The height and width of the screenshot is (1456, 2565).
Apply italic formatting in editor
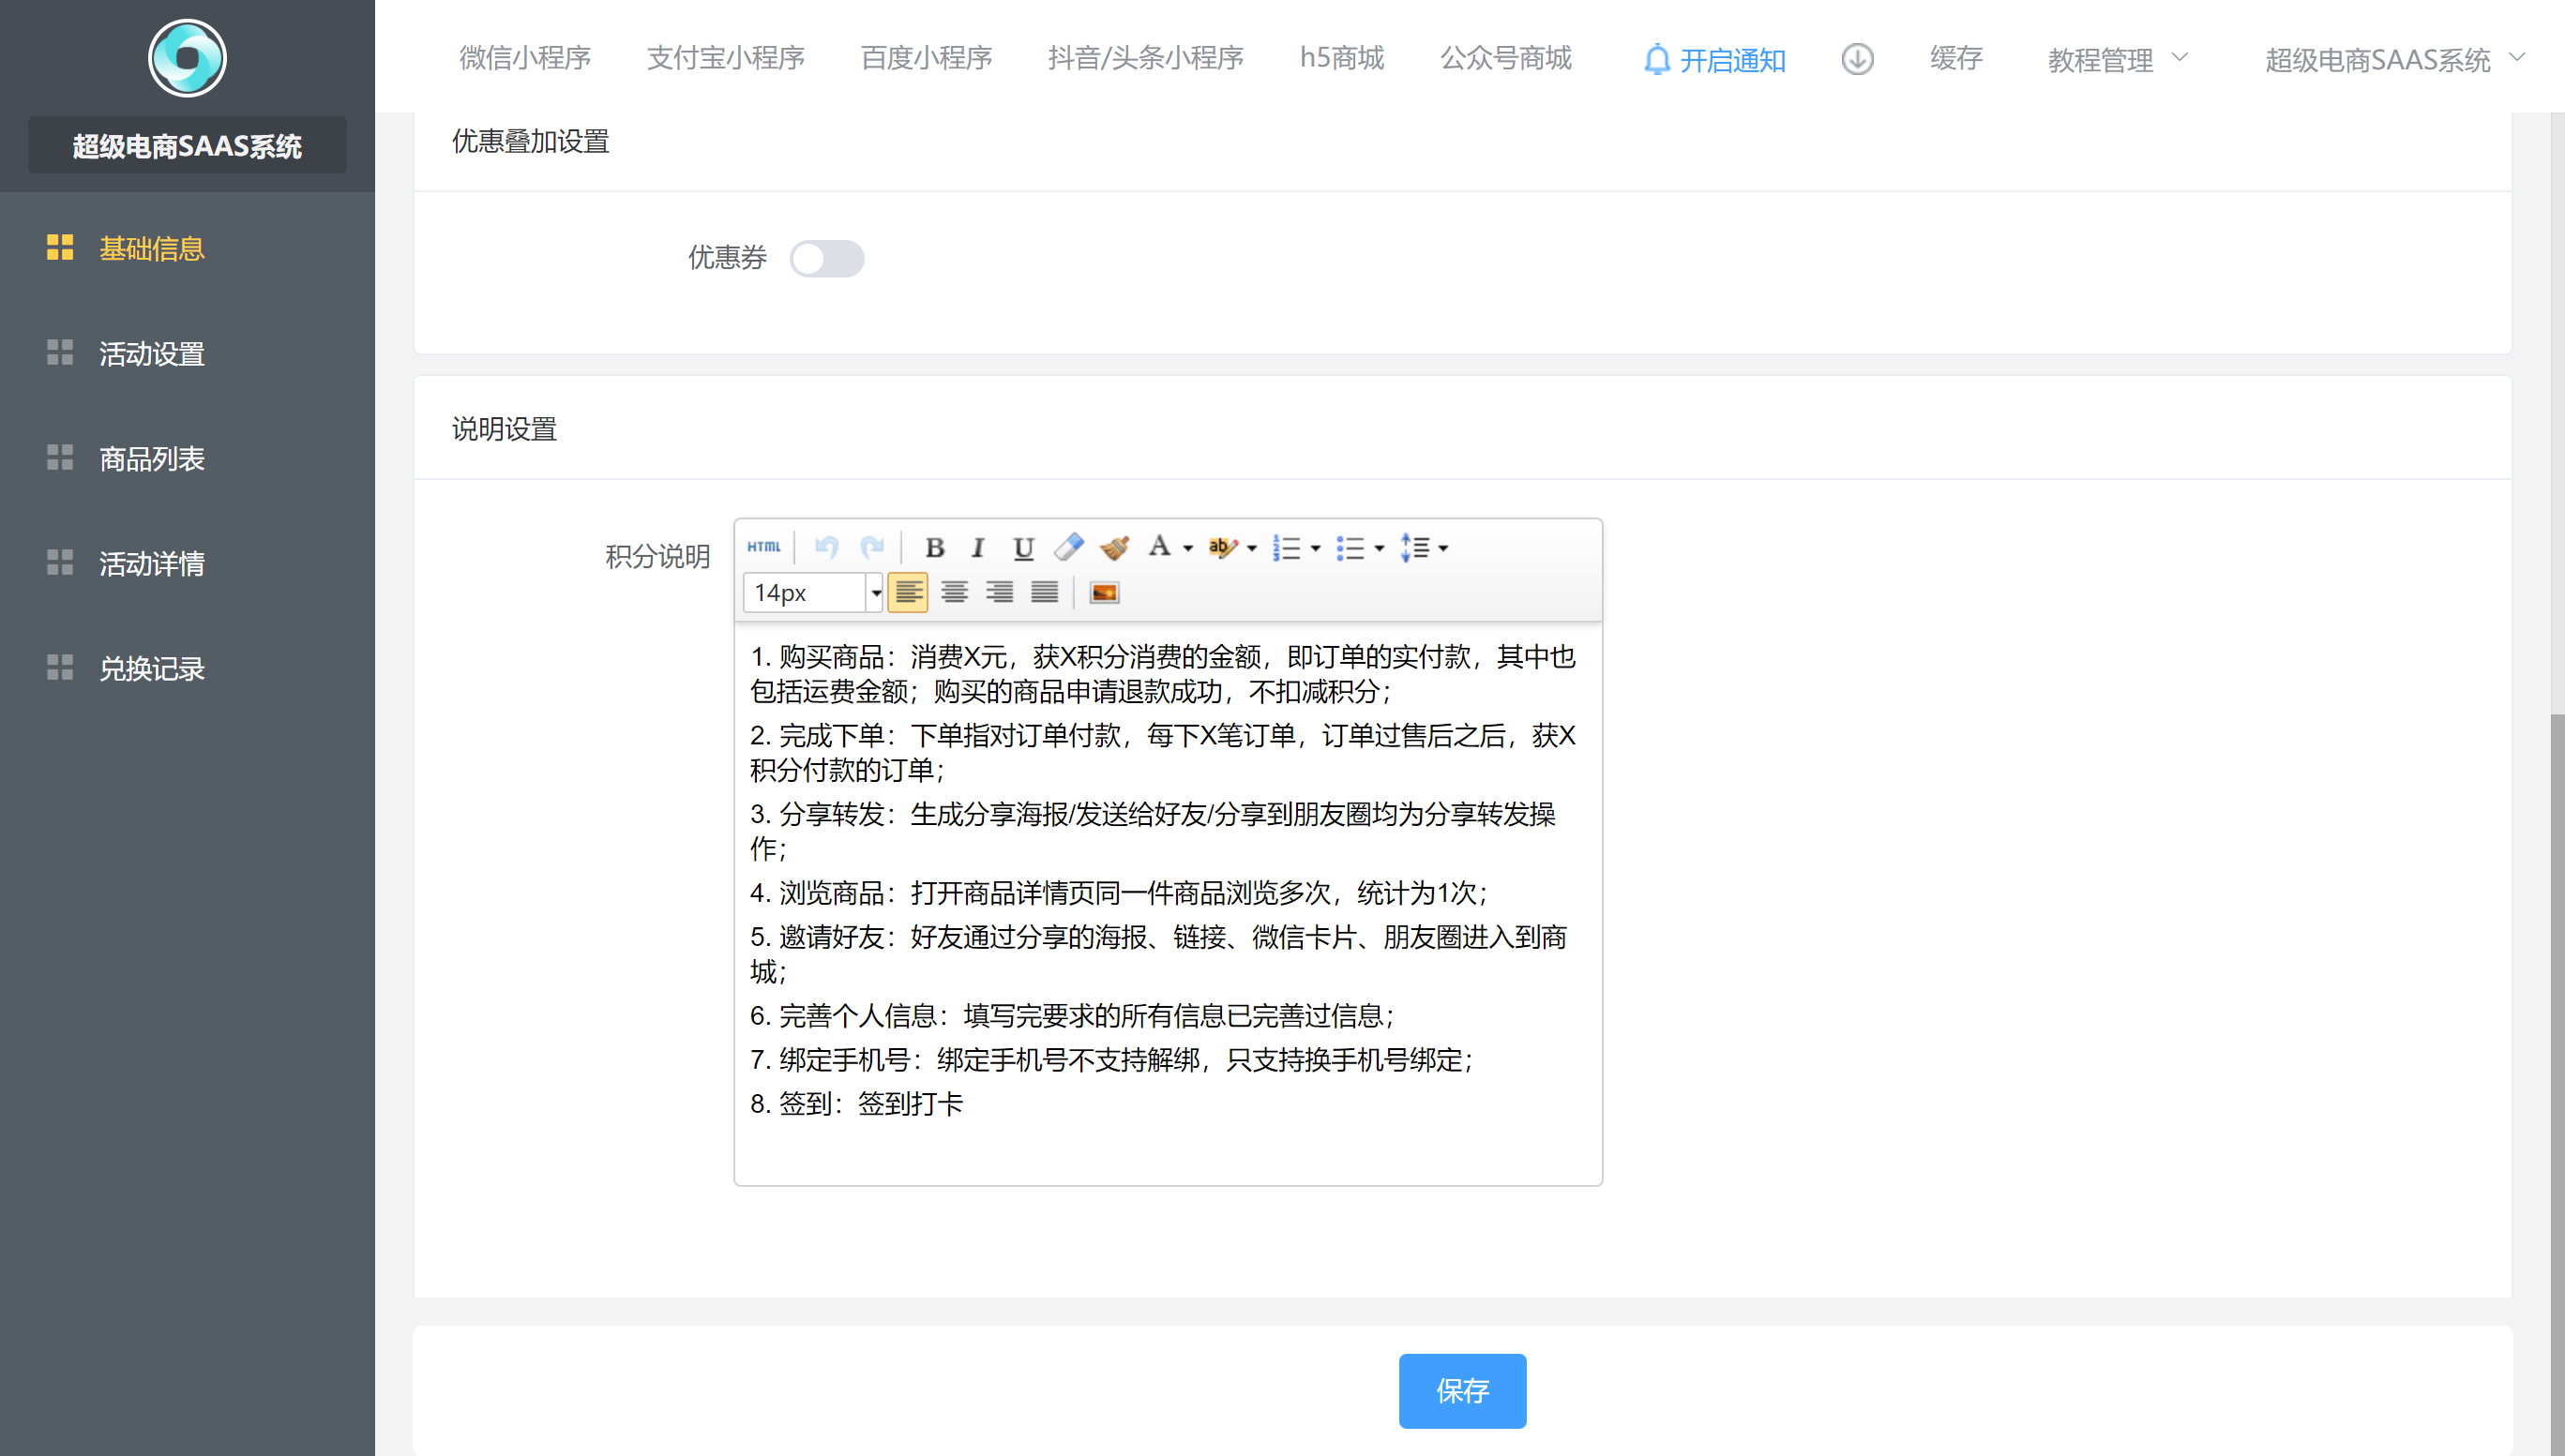click(x=978, y=548)
